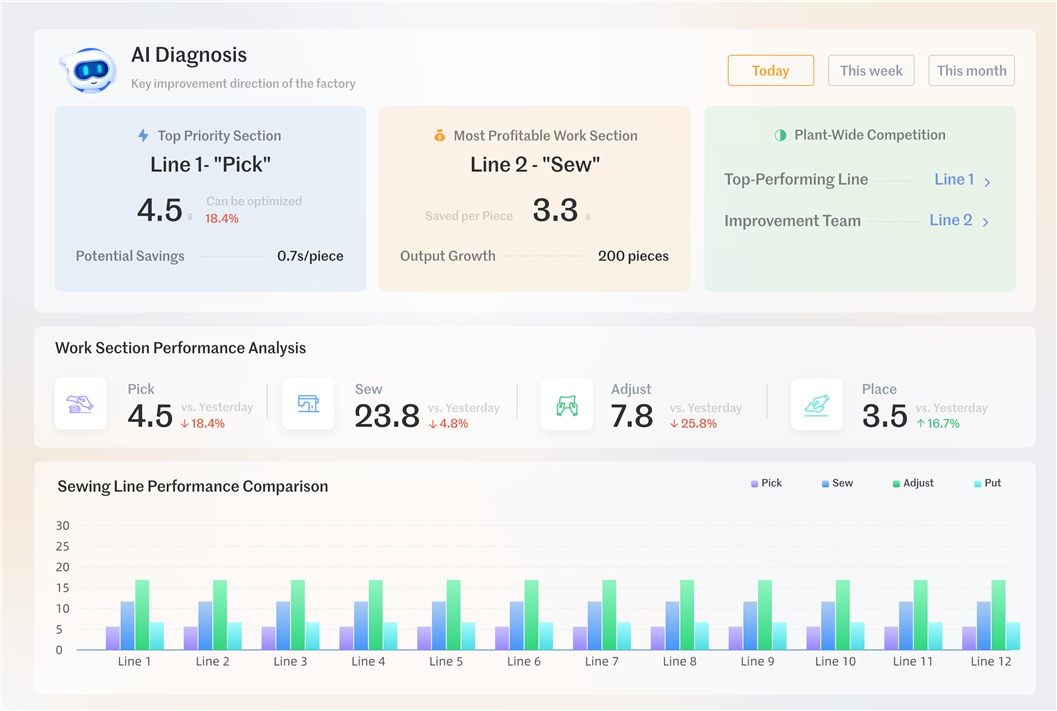1057x711 pixels.
Task: Click the Sew sewing machine icon
Action: pos(308,404)
